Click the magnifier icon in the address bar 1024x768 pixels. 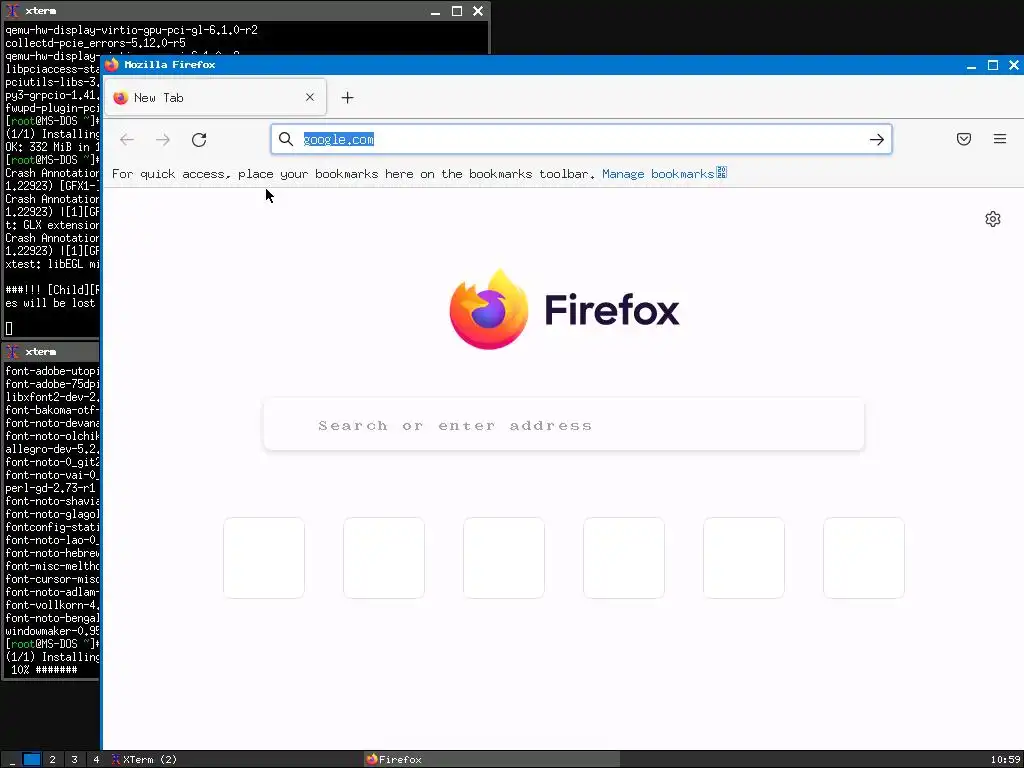[285, 139]
